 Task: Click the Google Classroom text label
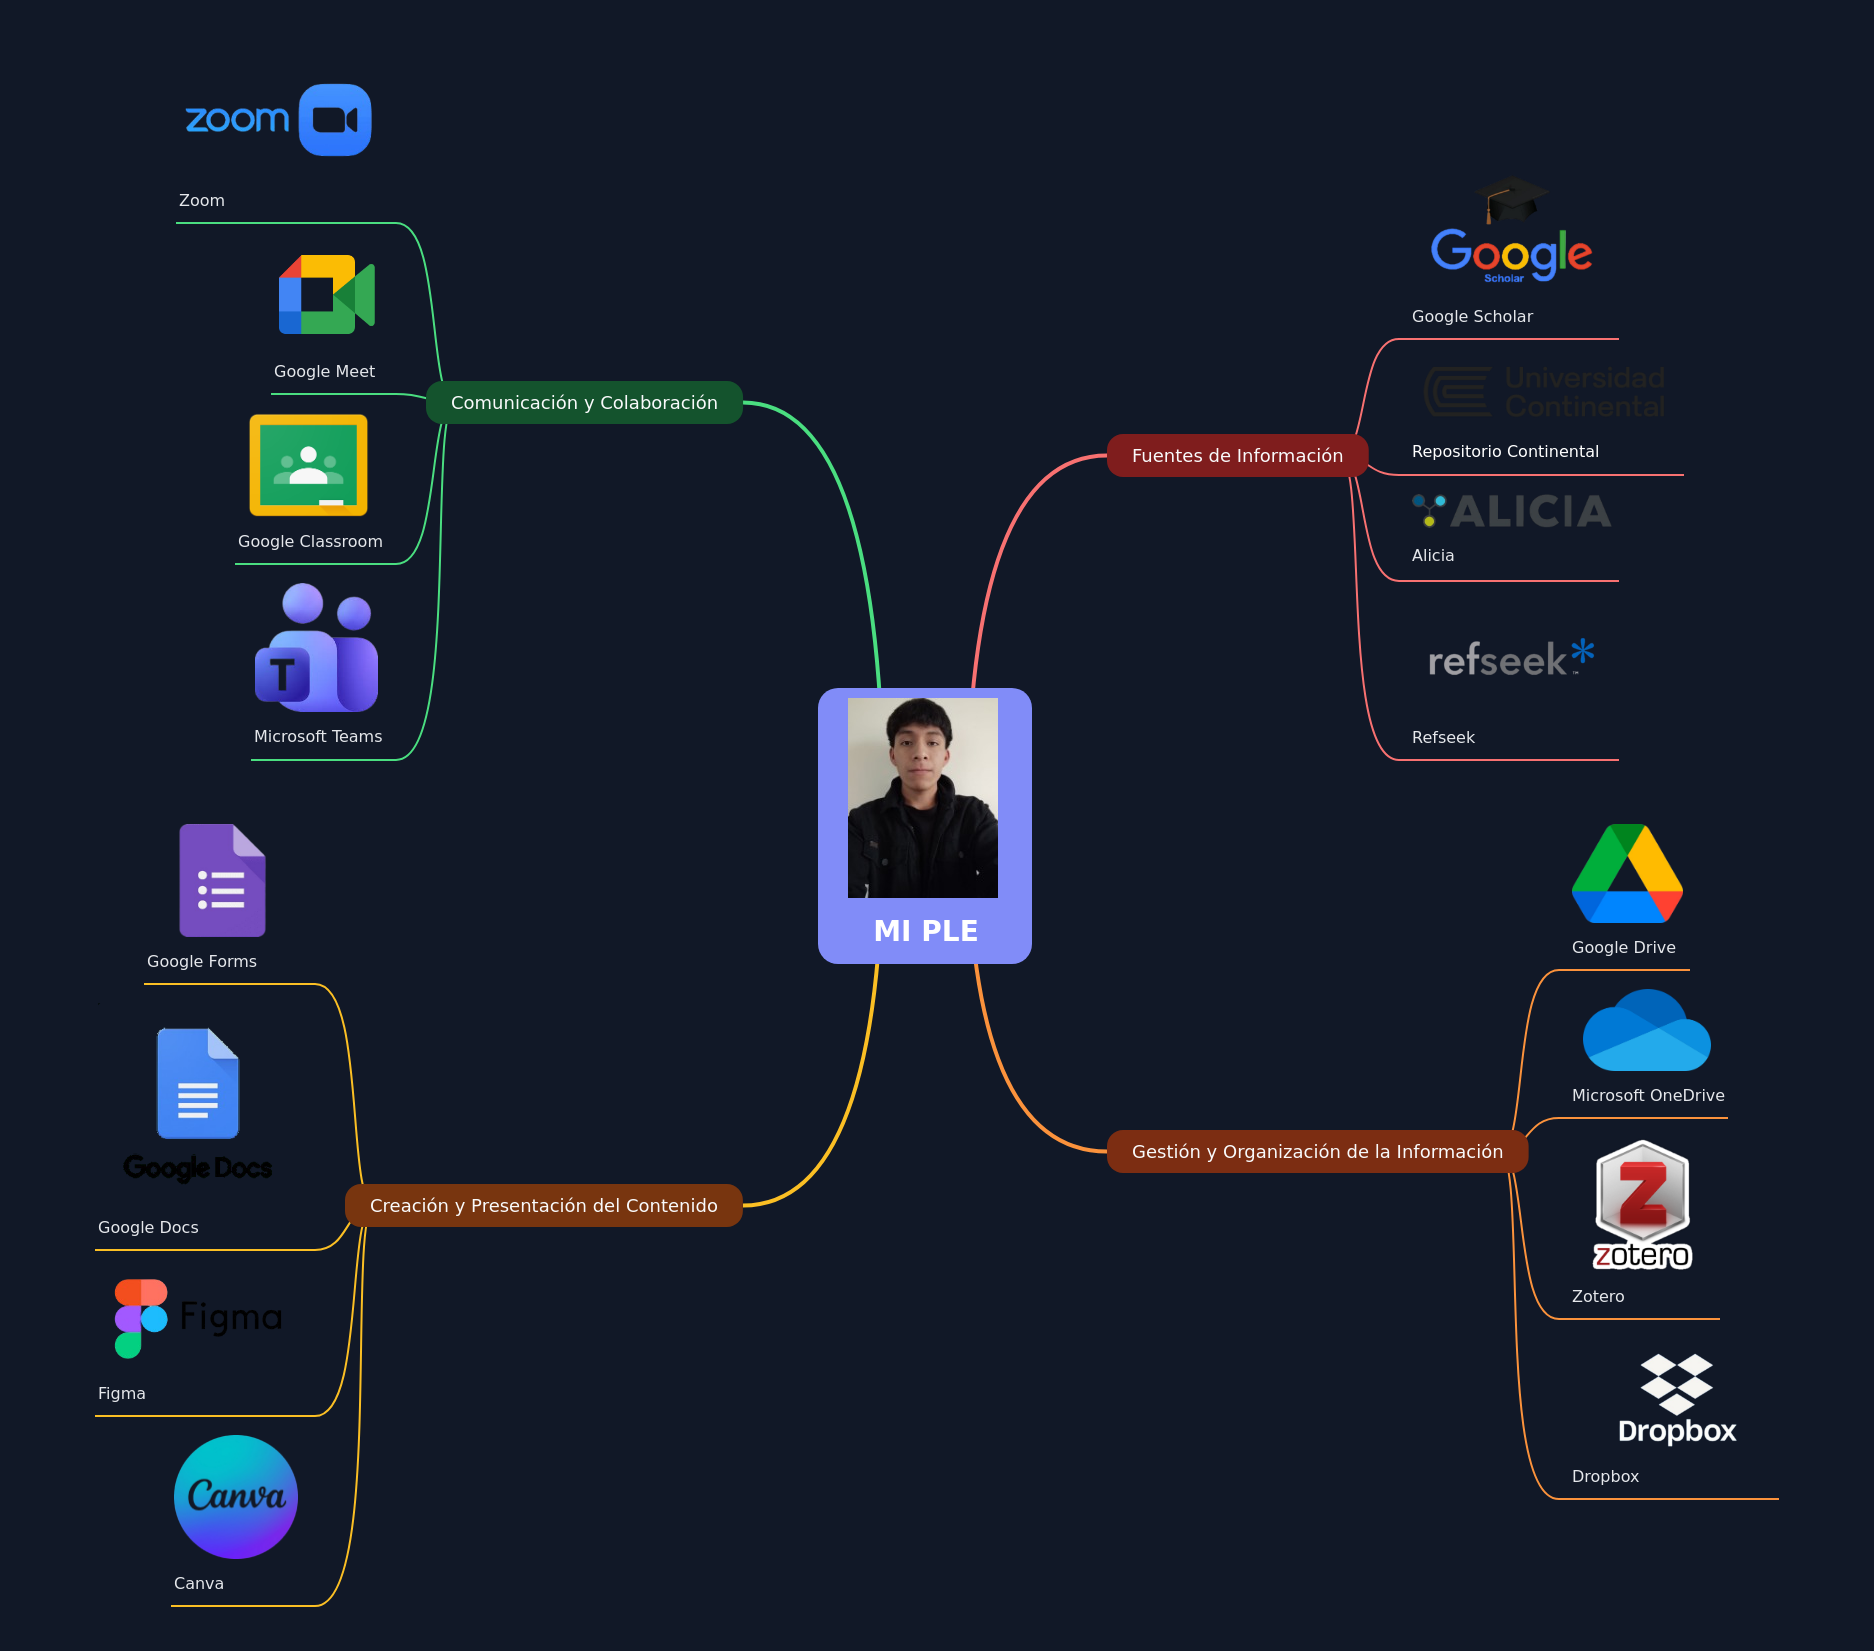point(310,541)
